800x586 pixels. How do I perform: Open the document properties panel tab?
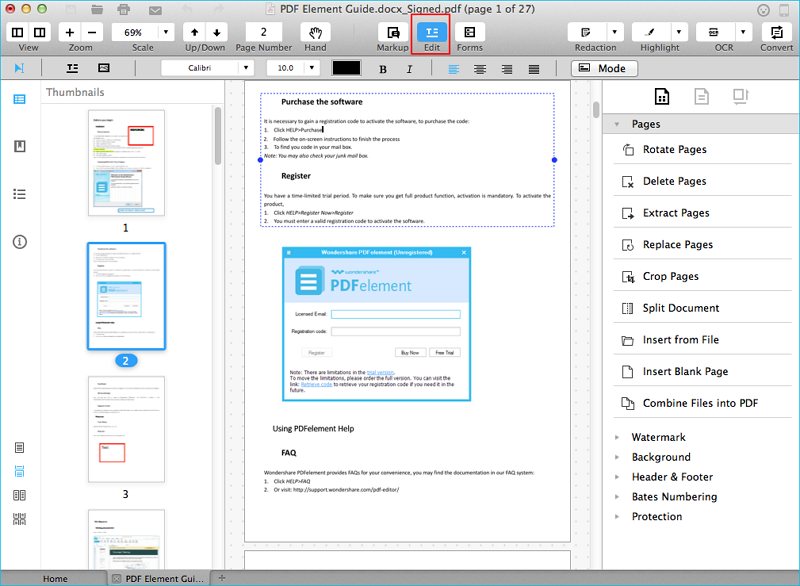tap(702, 96)
